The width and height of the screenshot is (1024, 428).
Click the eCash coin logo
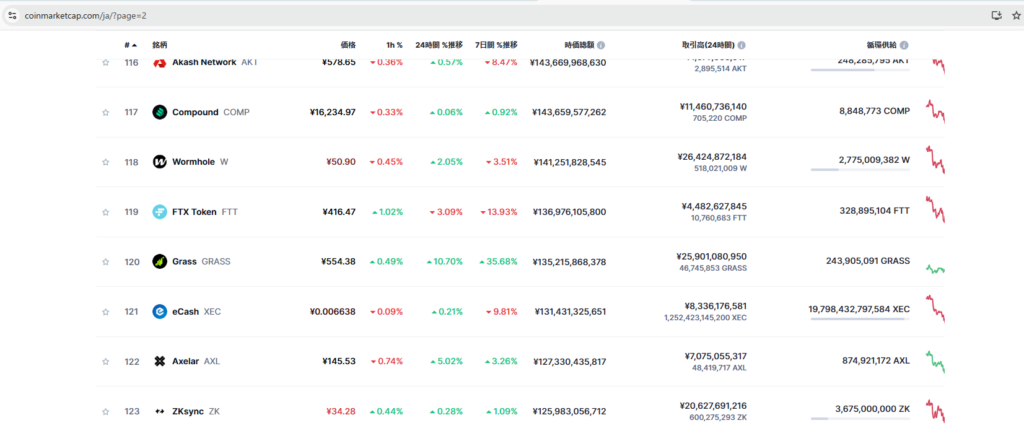point(159,312)
